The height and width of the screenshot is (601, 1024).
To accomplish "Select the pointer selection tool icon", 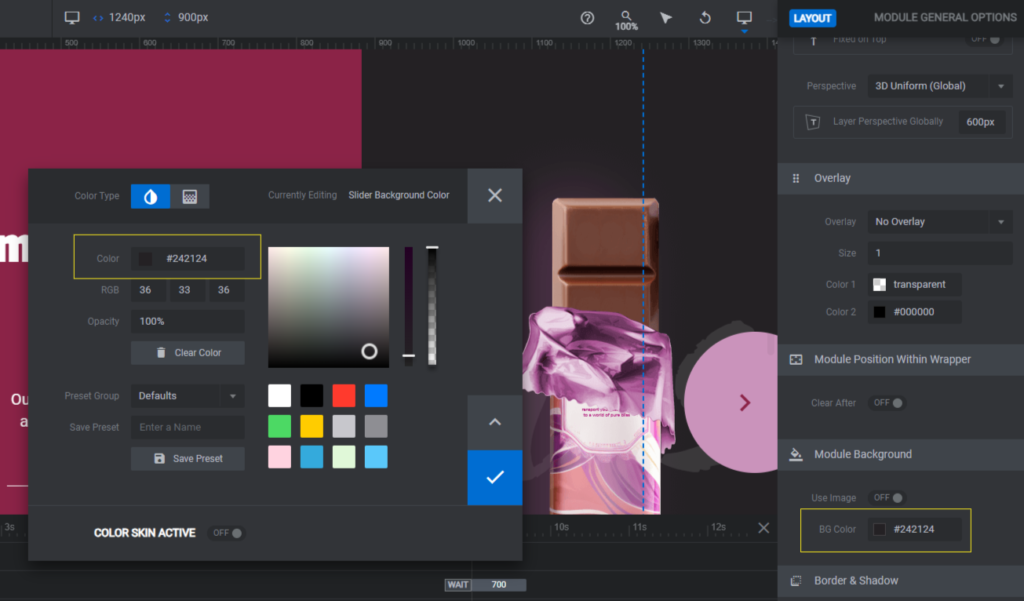I will point(665,17).
